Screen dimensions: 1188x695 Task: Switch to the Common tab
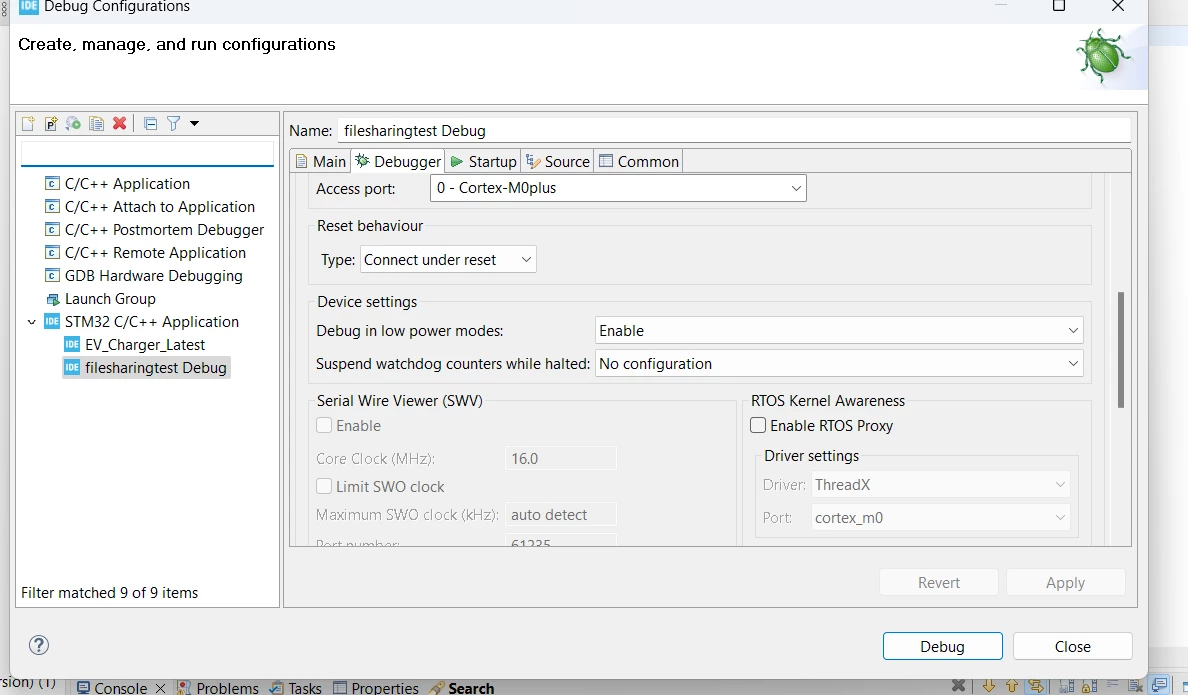click(639, 161)
